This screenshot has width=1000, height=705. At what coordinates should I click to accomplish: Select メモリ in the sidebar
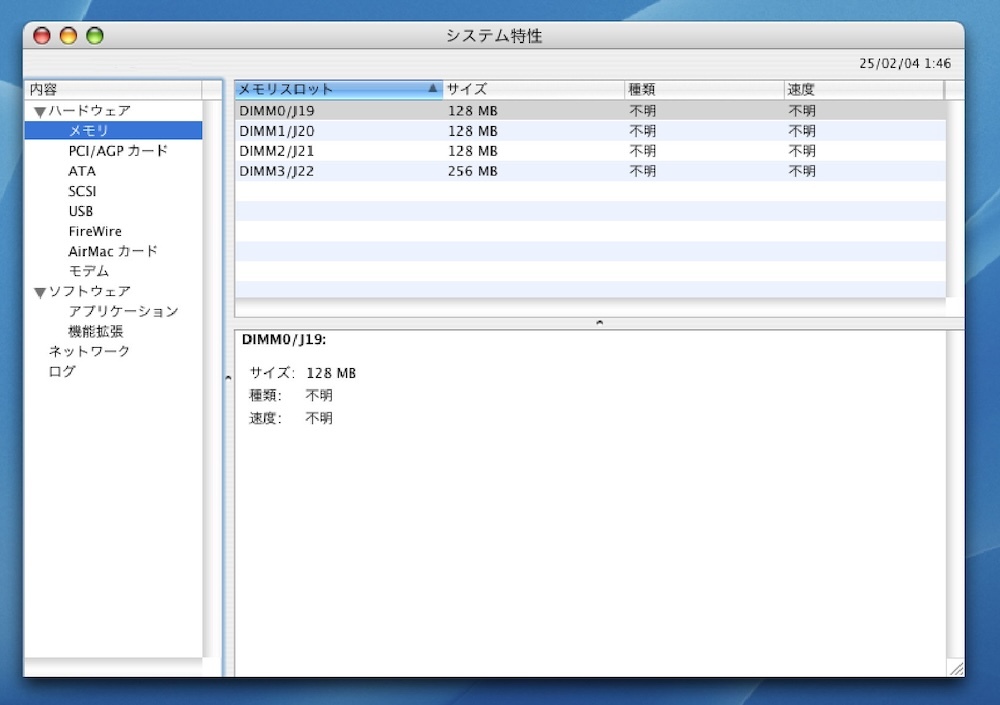(114, 131)
